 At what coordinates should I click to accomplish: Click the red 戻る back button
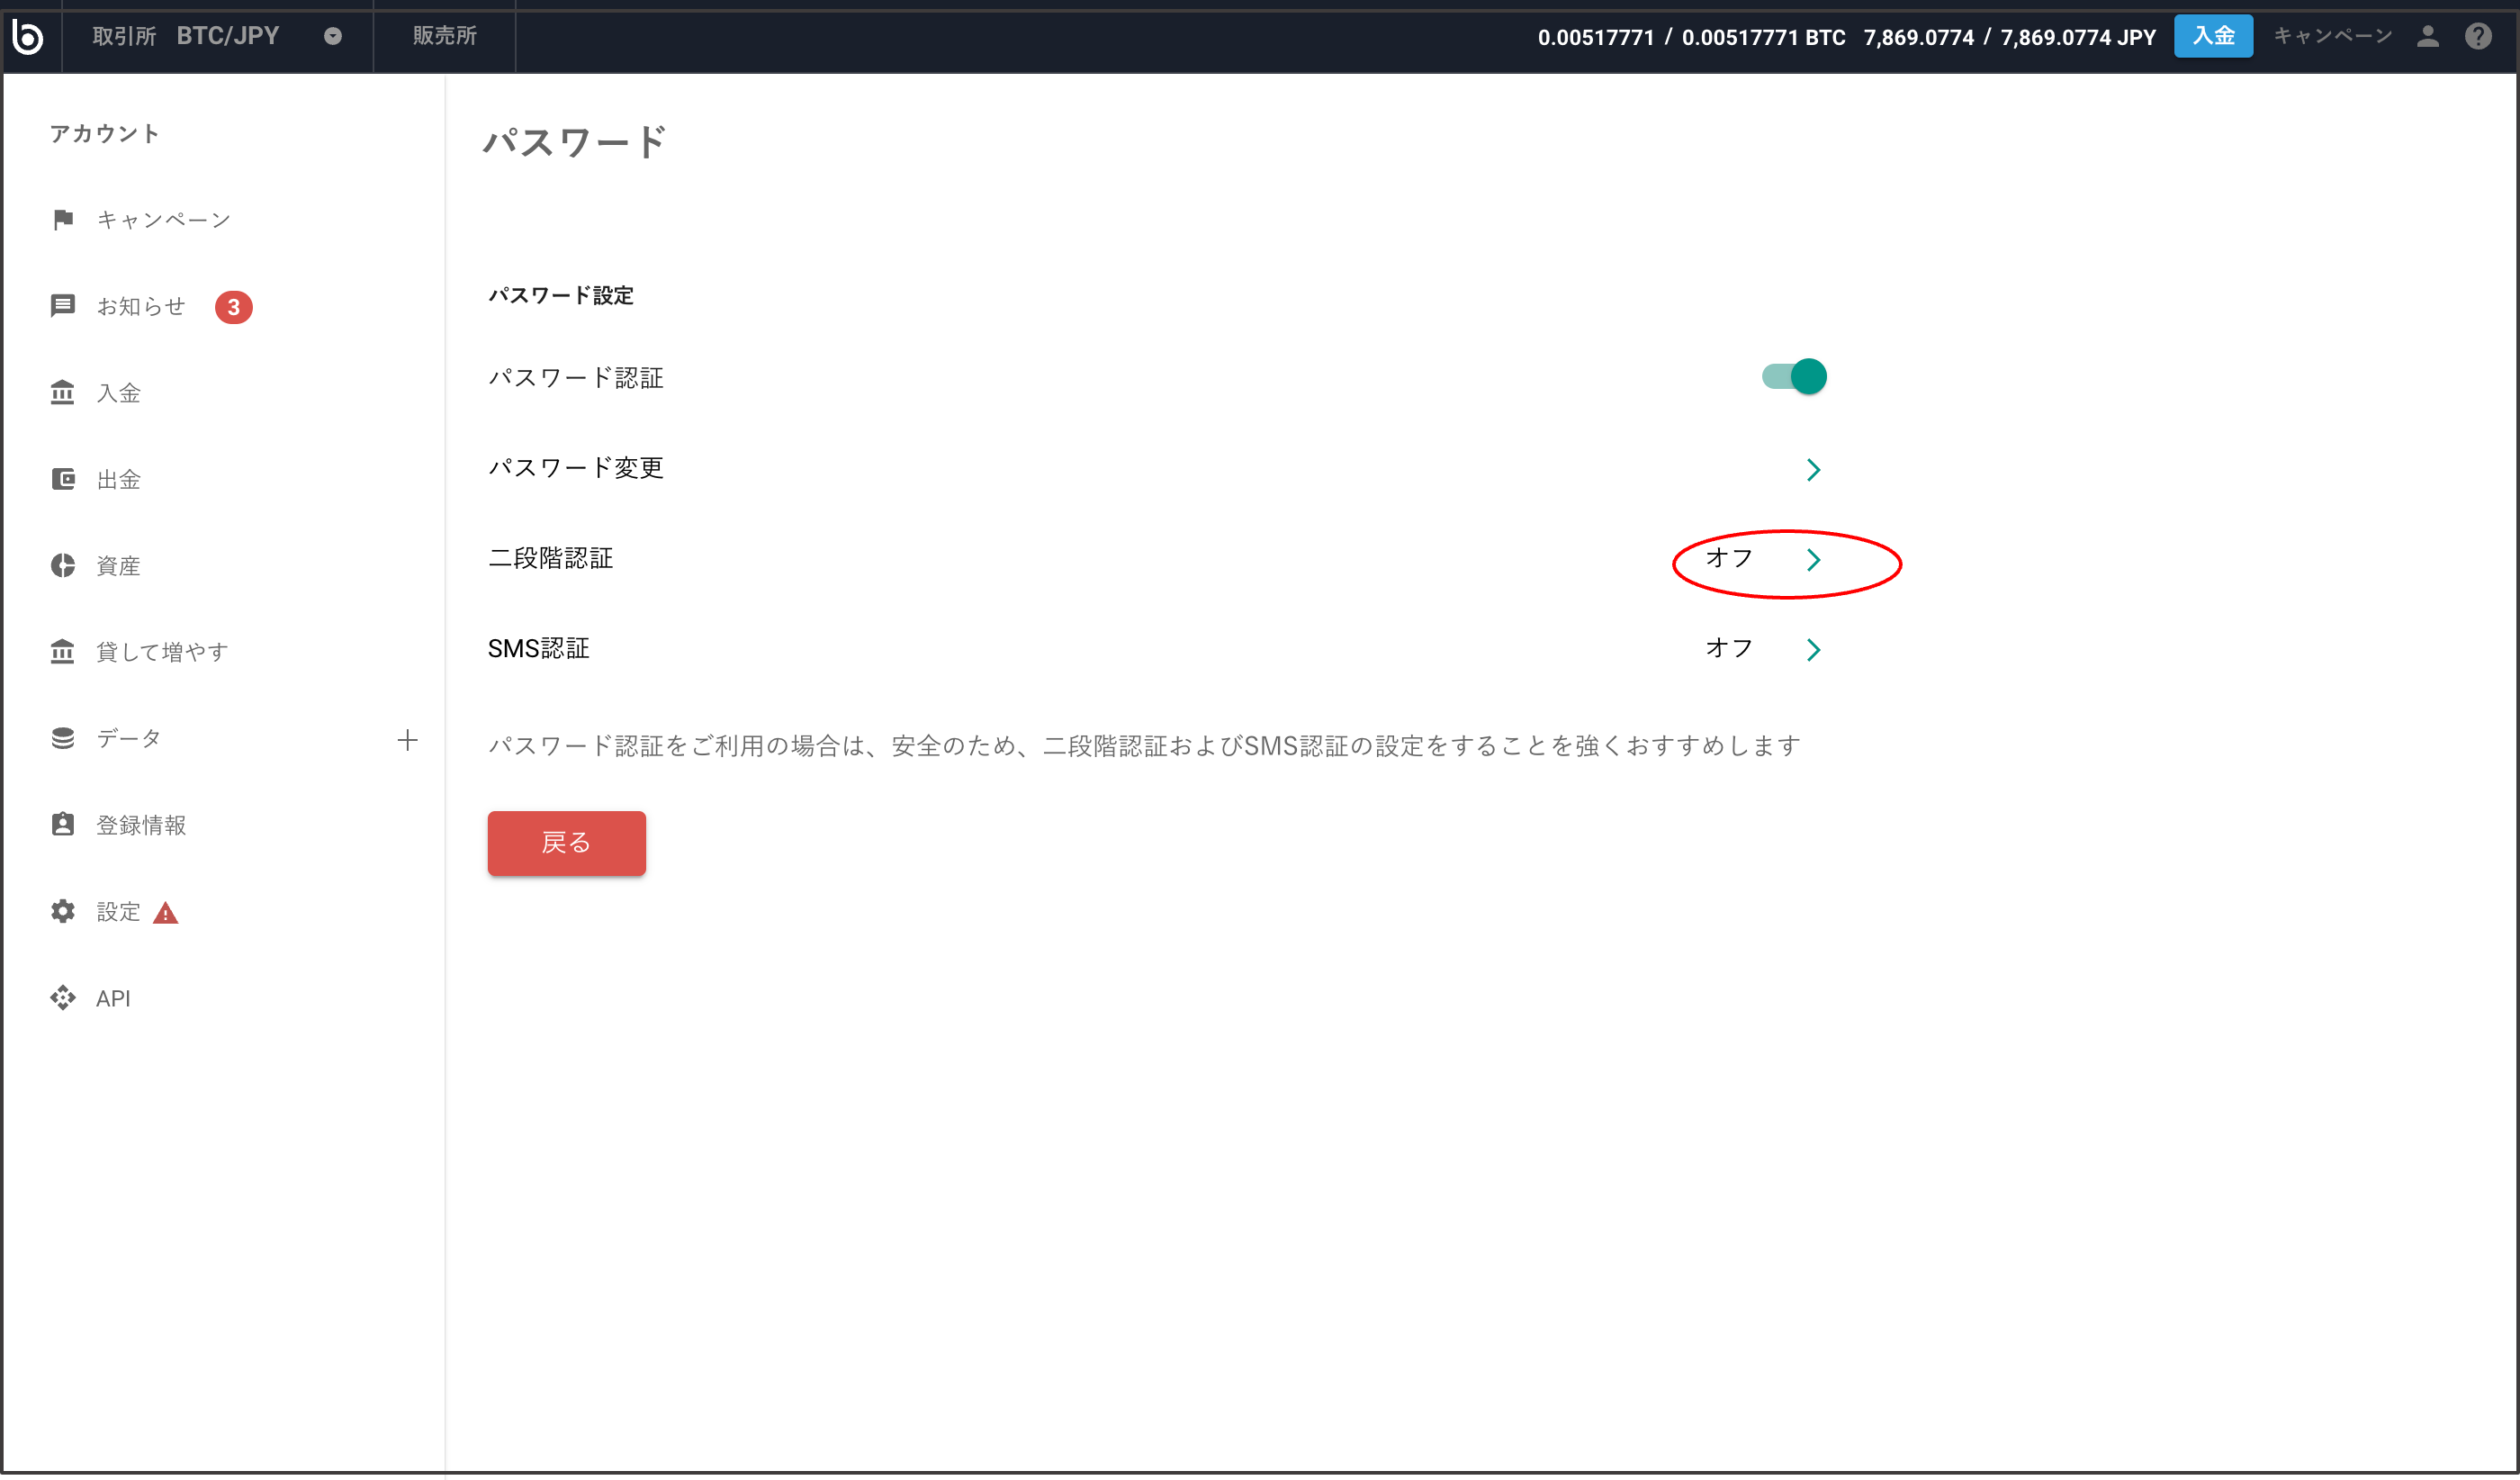(567, 843)
